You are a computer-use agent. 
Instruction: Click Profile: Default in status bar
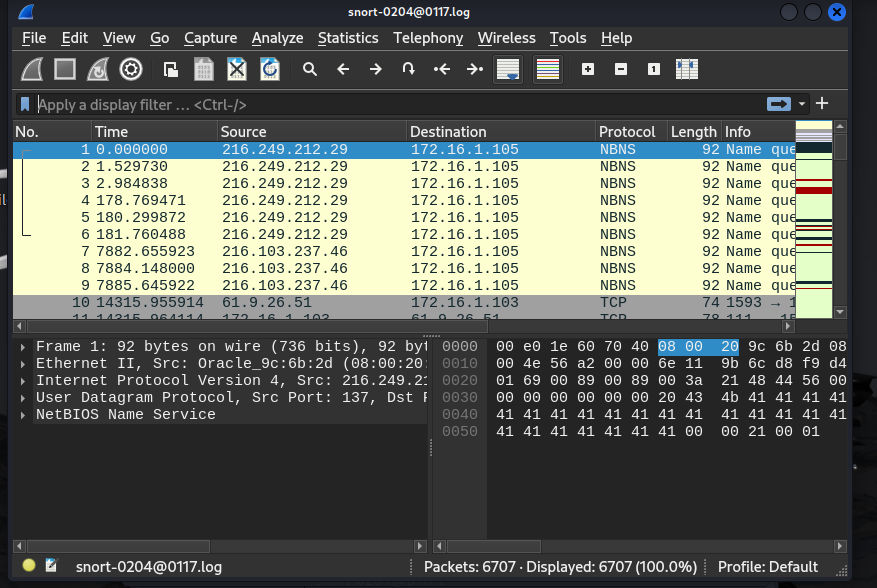coord(767,567)
